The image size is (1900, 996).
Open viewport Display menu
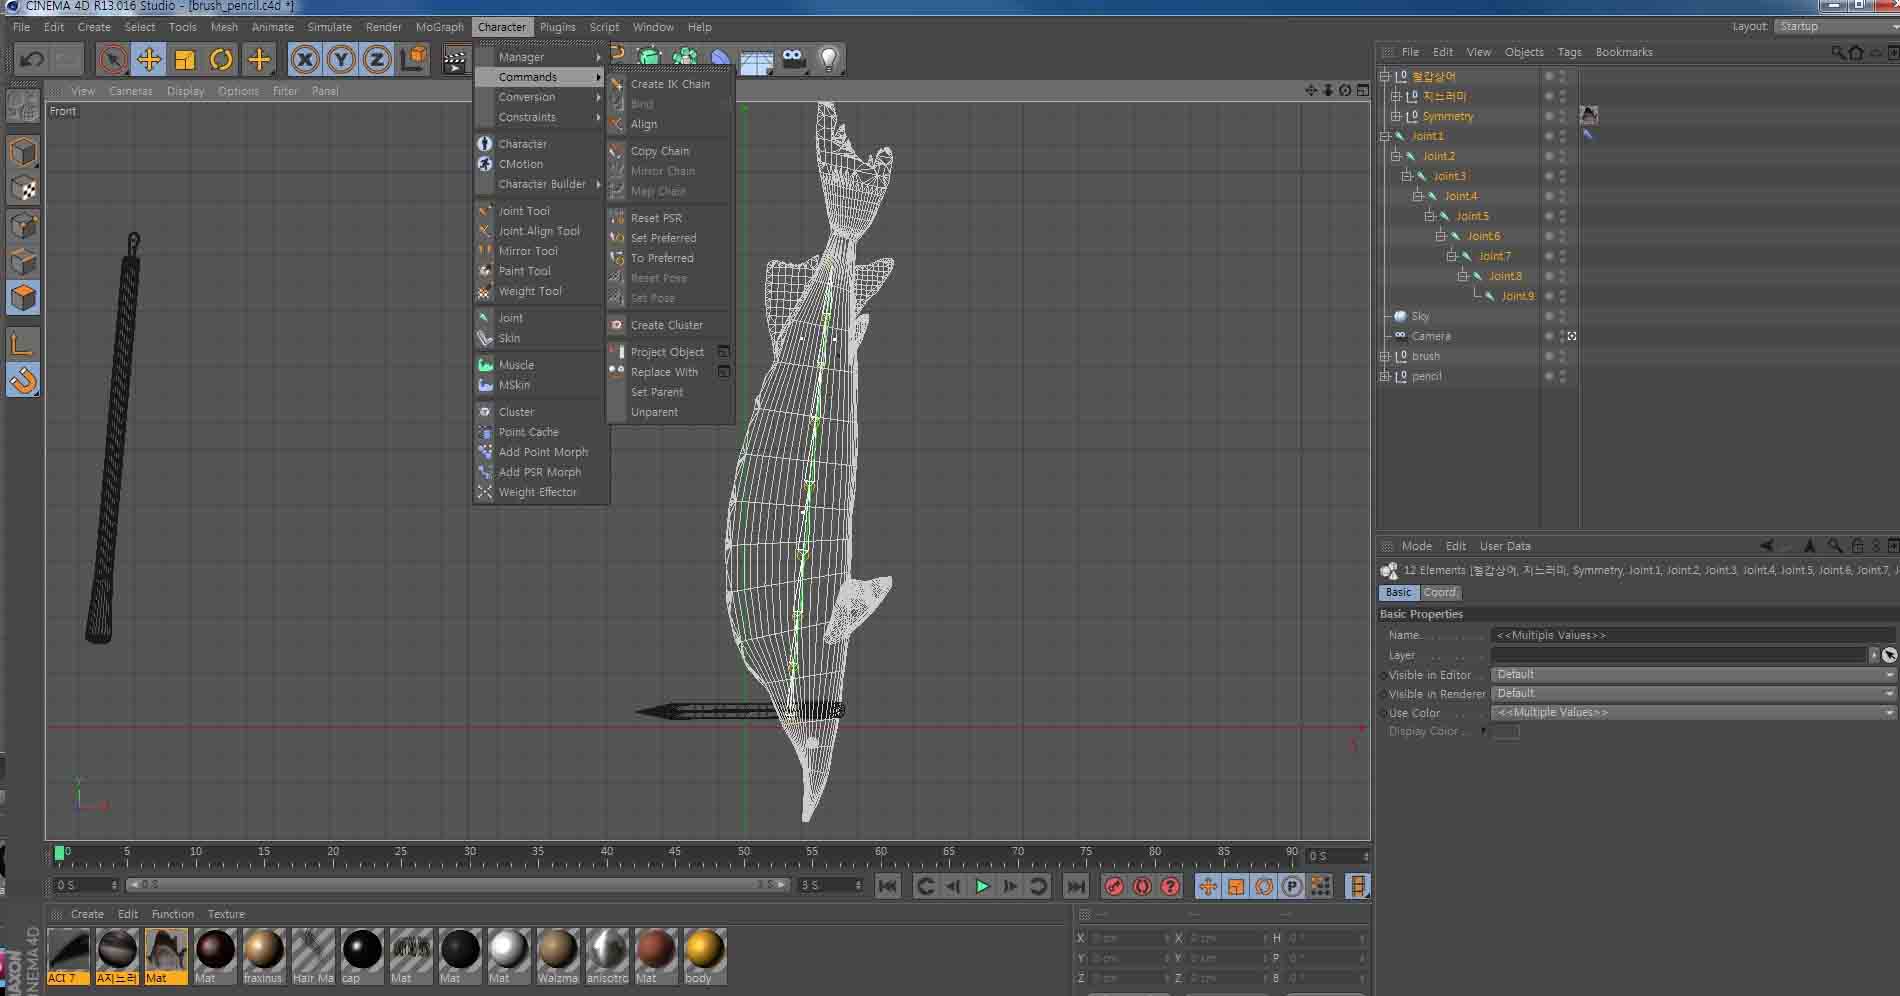pos(185,91)
